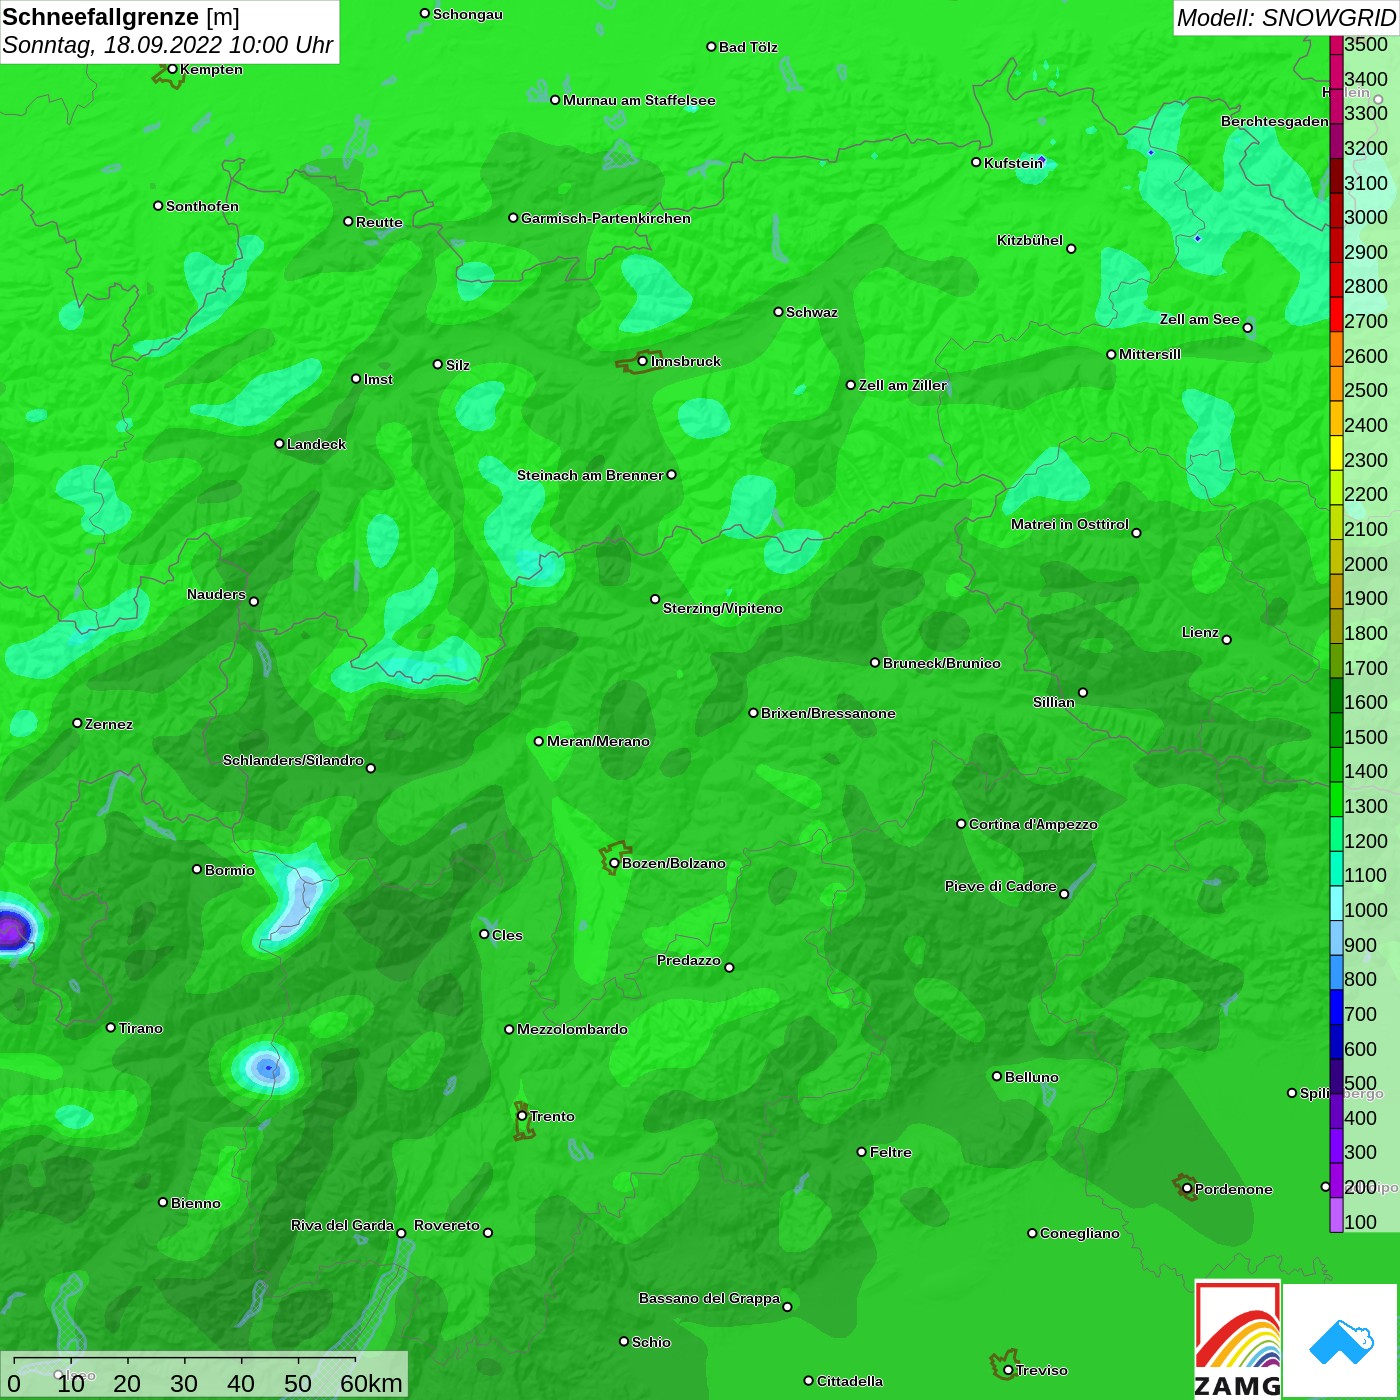Click the Reutte label
Screen dimensions: 1400x1400
pos(379,222)
